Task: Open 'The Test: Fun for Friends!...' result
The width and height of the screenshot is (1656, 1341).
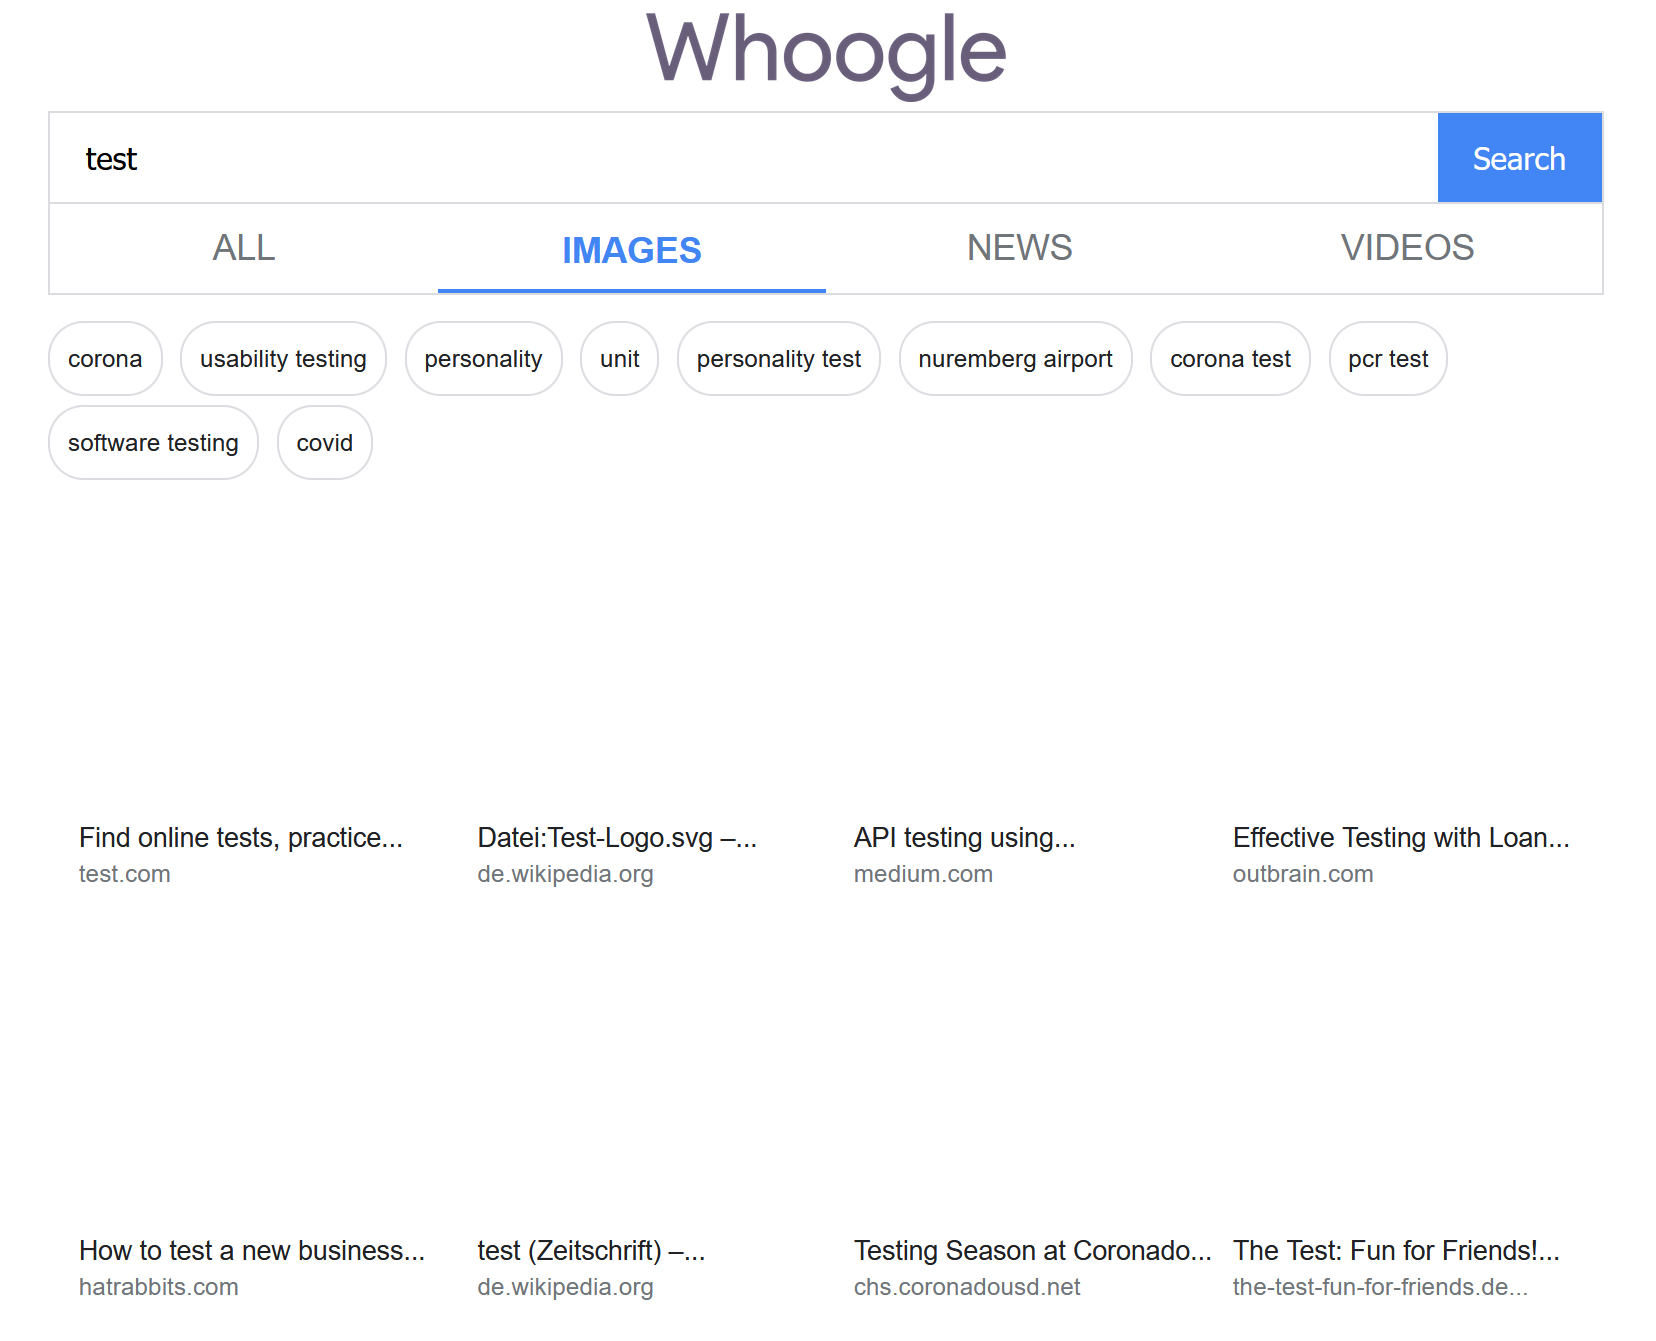Action: 1396,1251
